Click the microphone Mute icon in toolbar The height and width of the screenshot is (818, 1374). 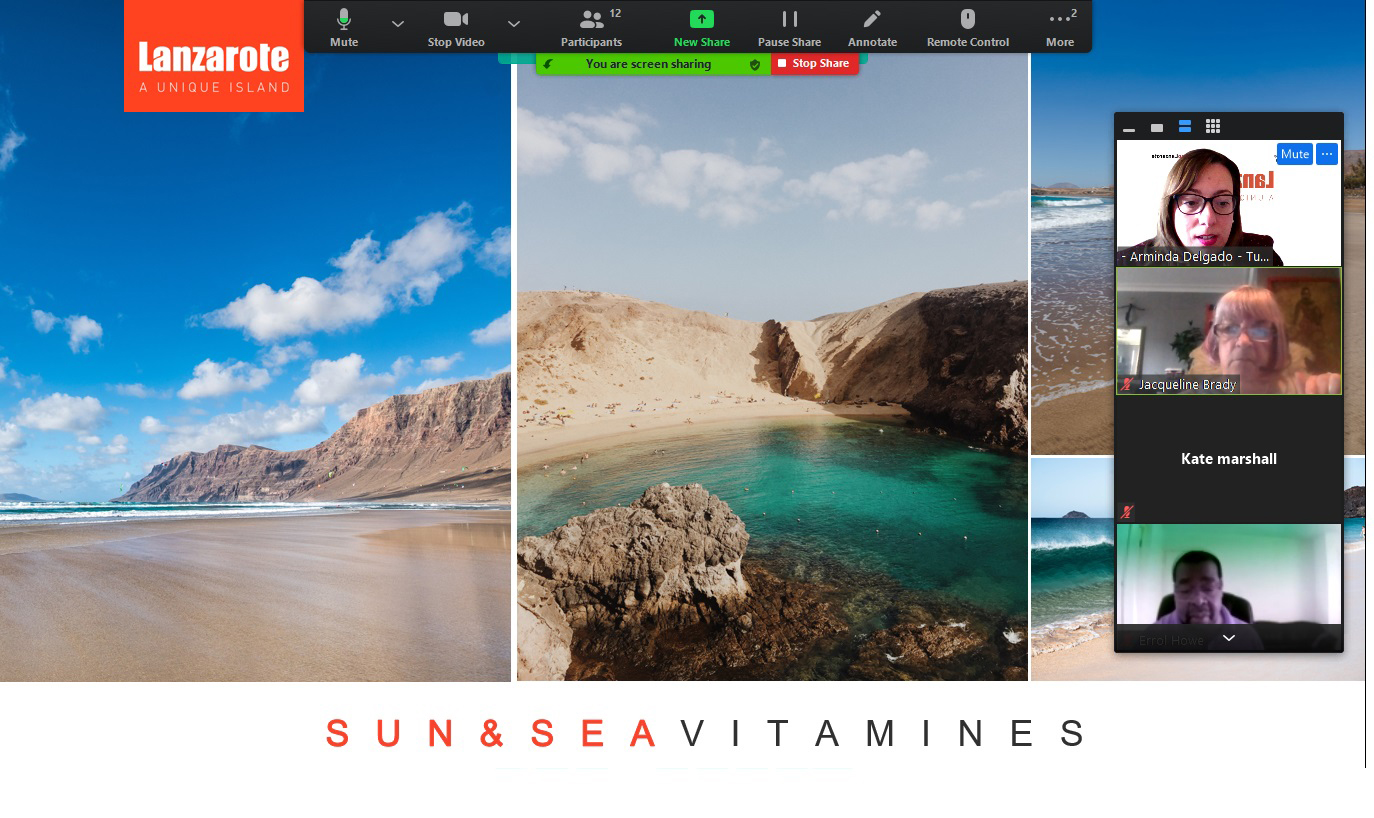click(344, 20)
